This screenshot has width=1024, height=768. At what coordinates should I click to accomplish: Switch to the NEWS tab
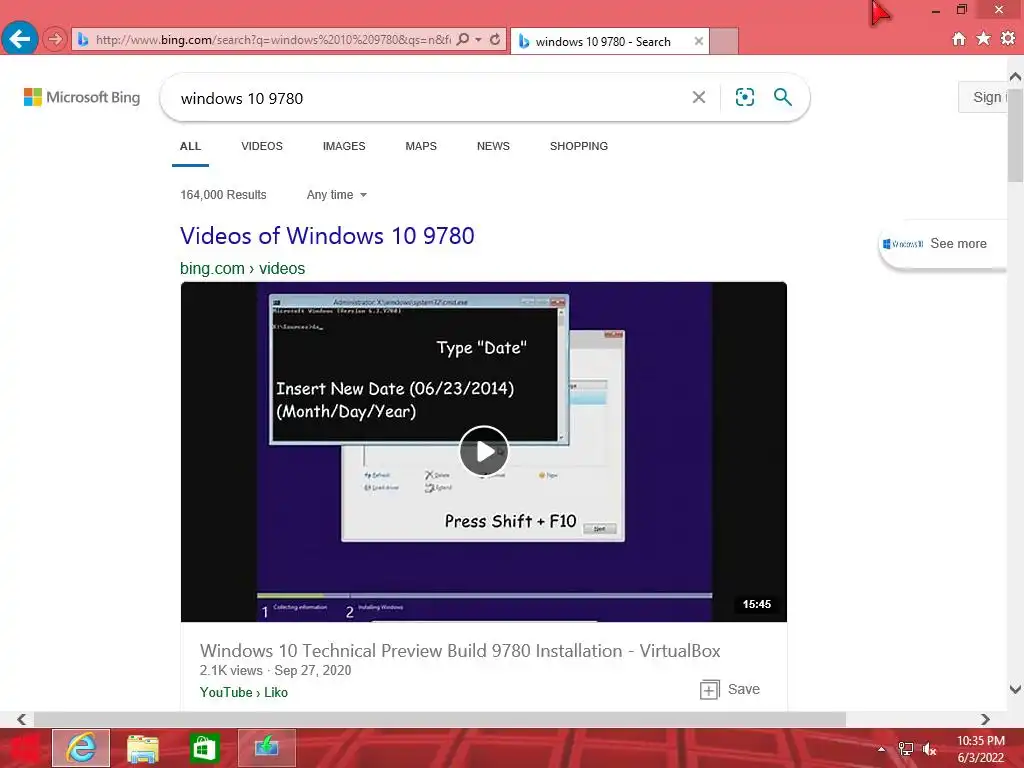point(493,146)
